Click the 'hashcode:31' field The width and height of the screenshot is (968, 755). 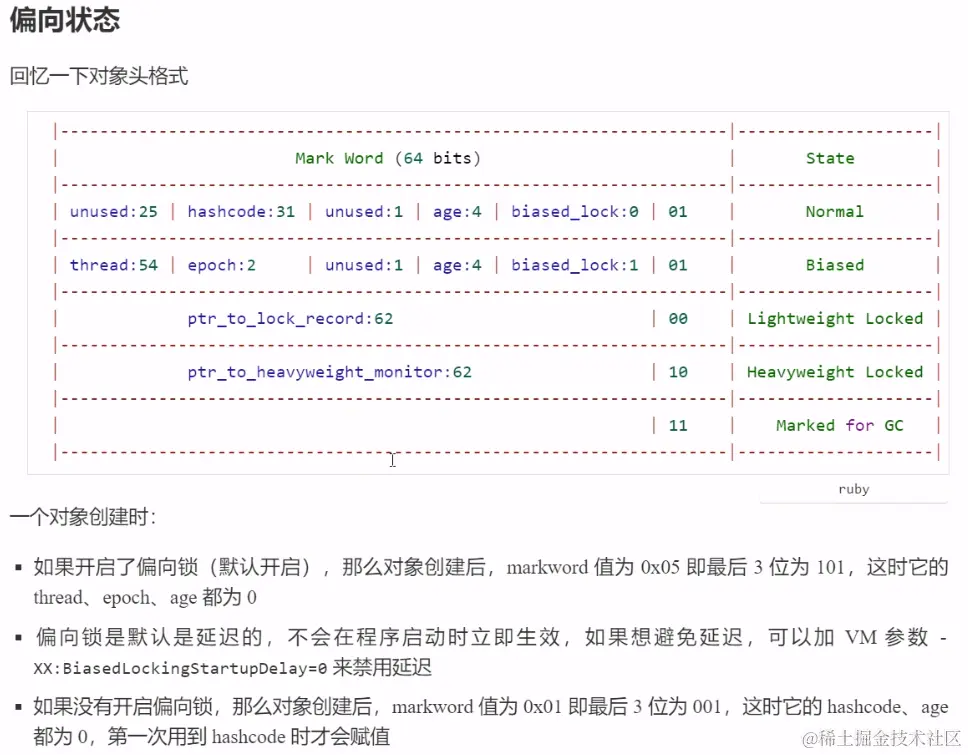241,212
